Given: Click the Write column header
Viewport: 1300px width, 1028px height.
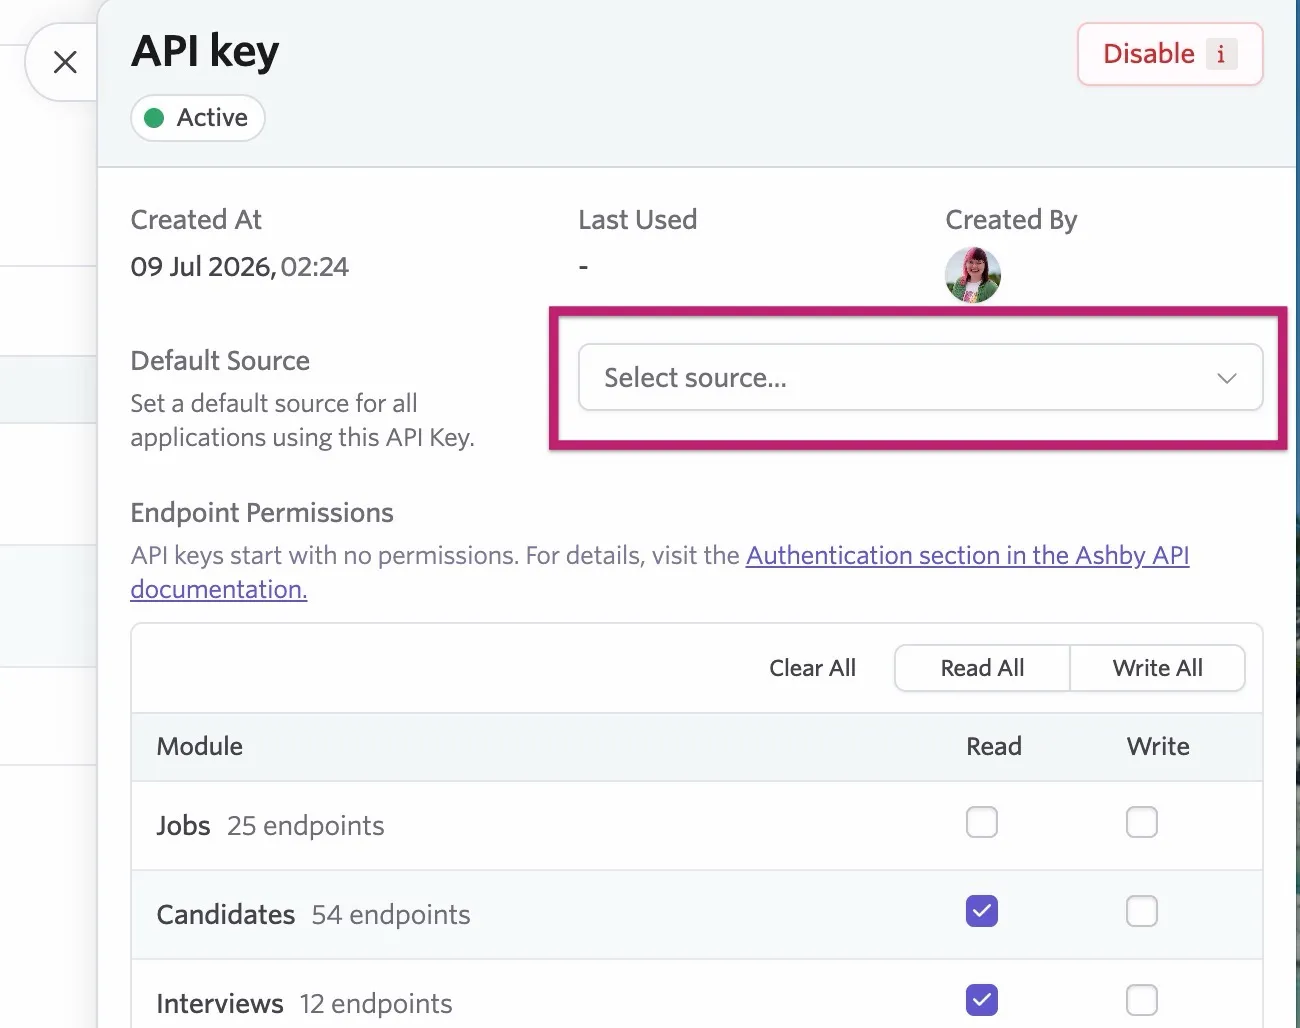Looking at the screenshot, I should tap(1158, 747).
